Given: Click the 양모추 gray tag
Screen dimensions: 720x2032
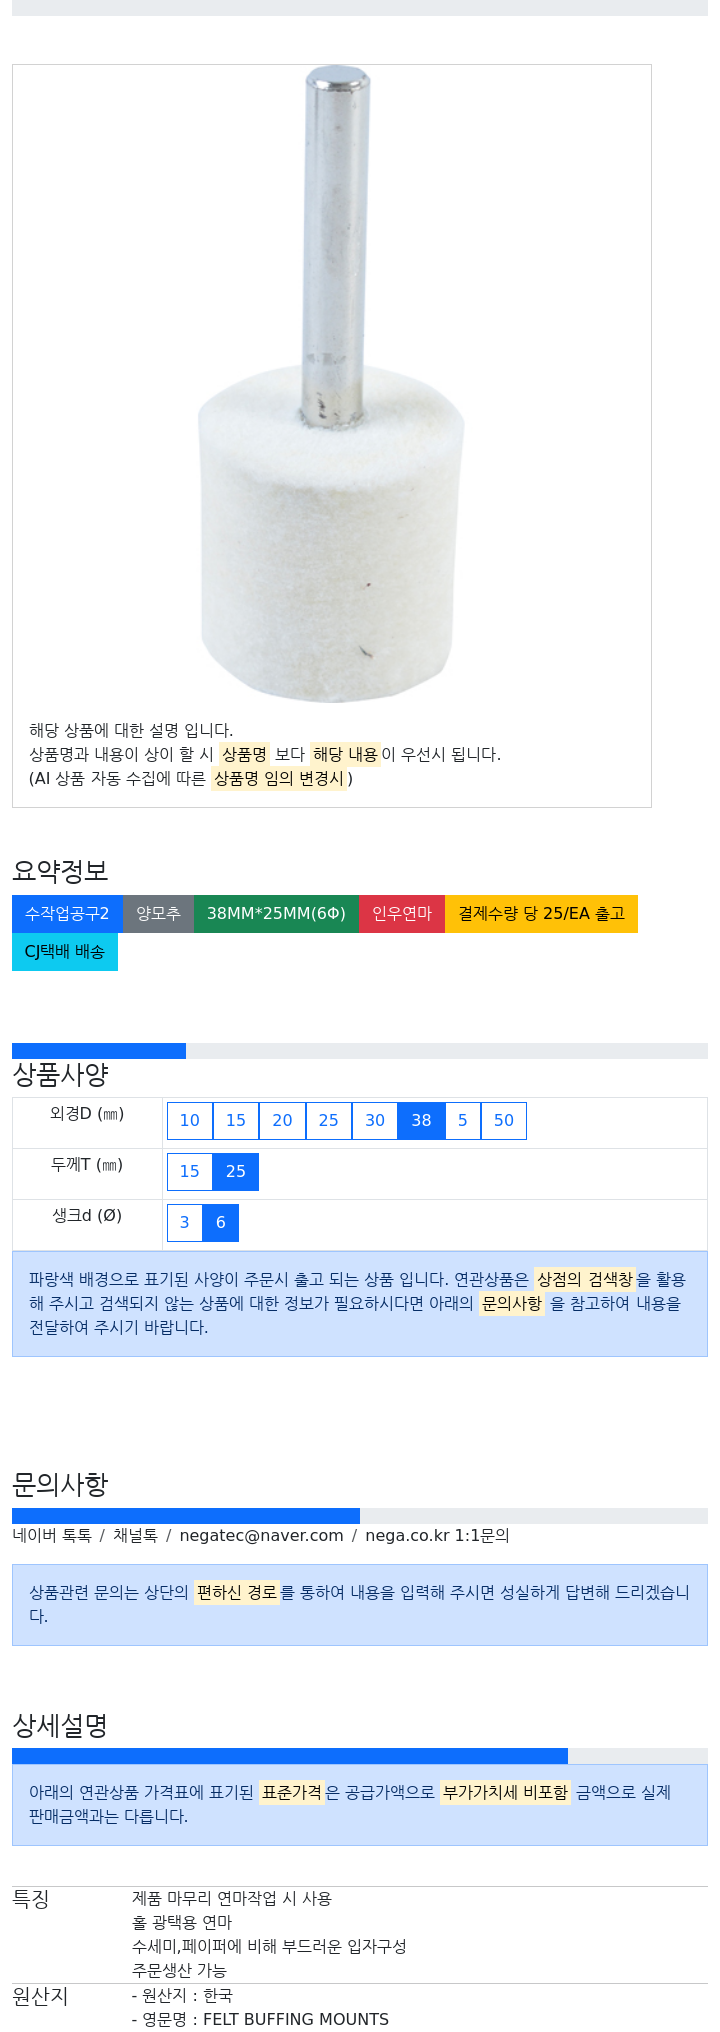Looking at the screenshot, I should (158, 913).
